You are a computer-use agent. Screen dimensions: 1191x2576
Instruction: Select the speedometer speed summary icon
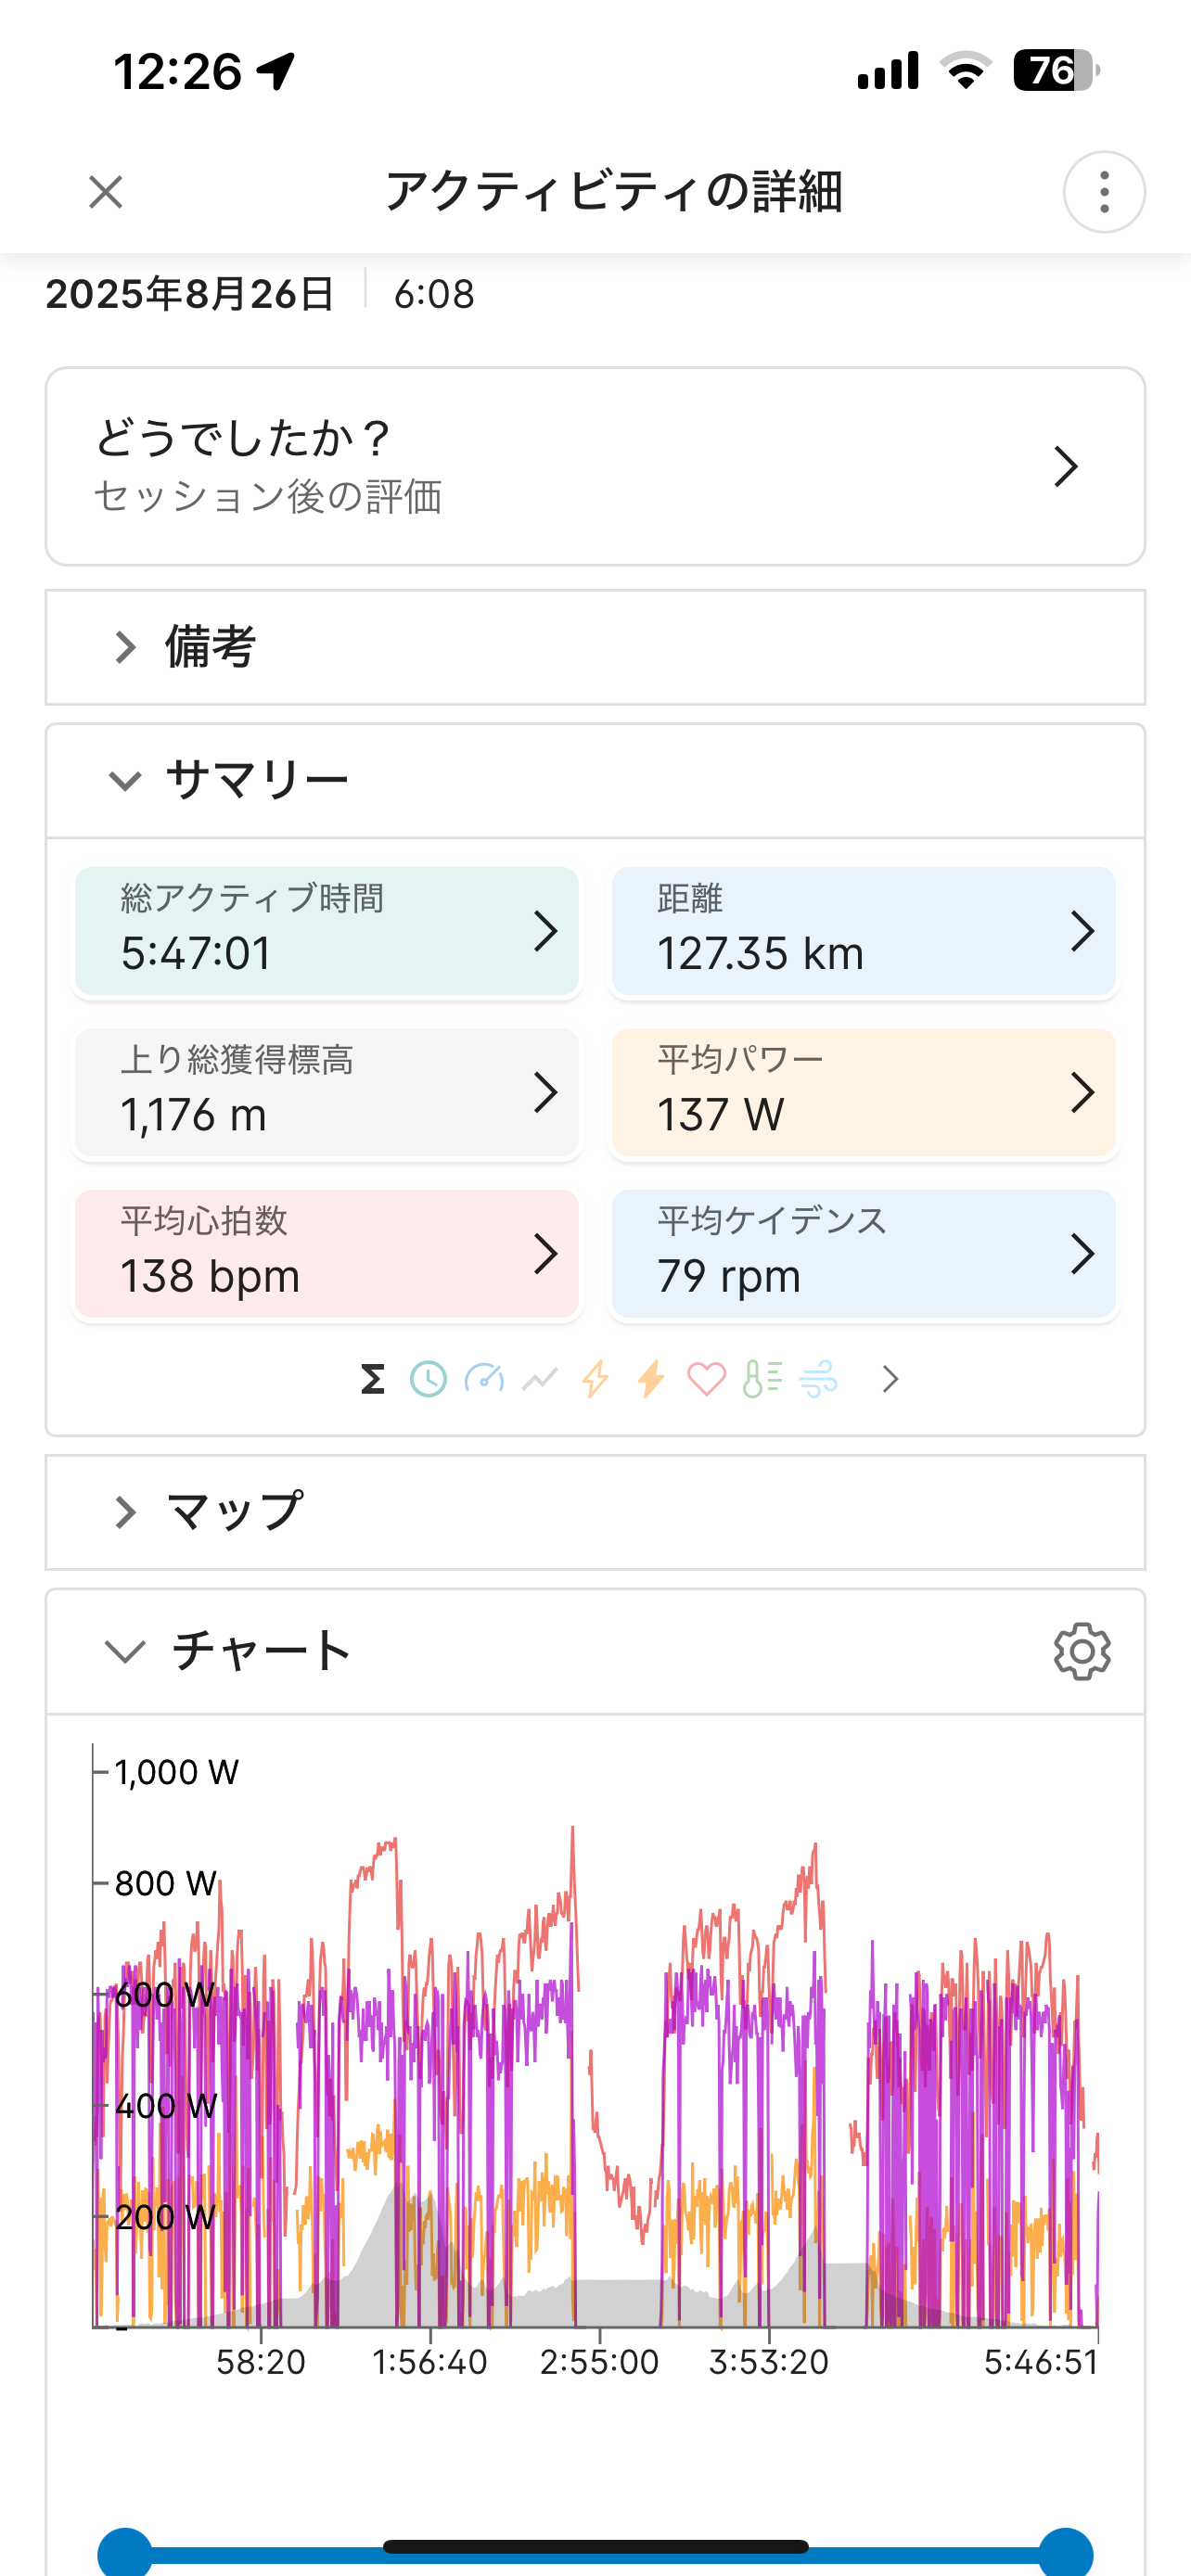tap(484, 1379)
